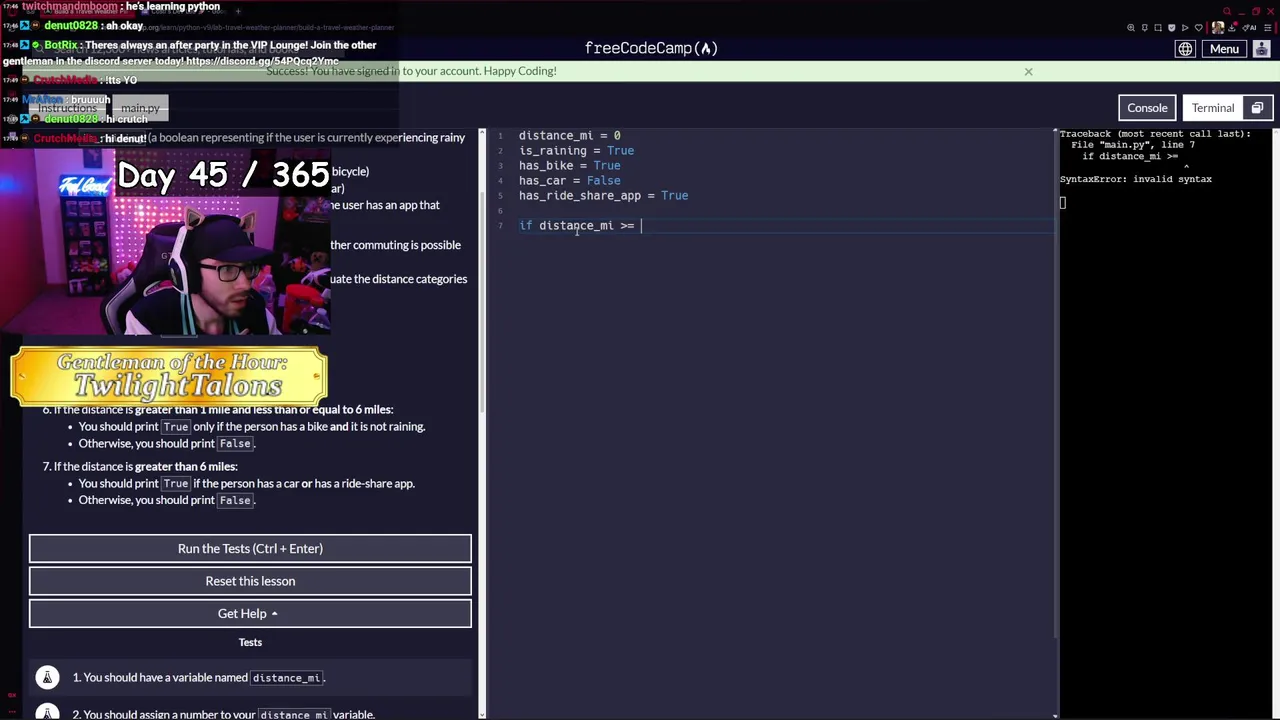Click the Tests heading

(x=250, y=642)
